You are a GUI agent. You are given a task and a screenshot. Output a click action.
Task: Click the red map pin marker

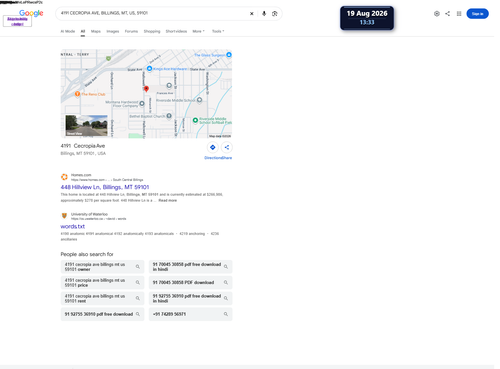click(x=146, y=89)
